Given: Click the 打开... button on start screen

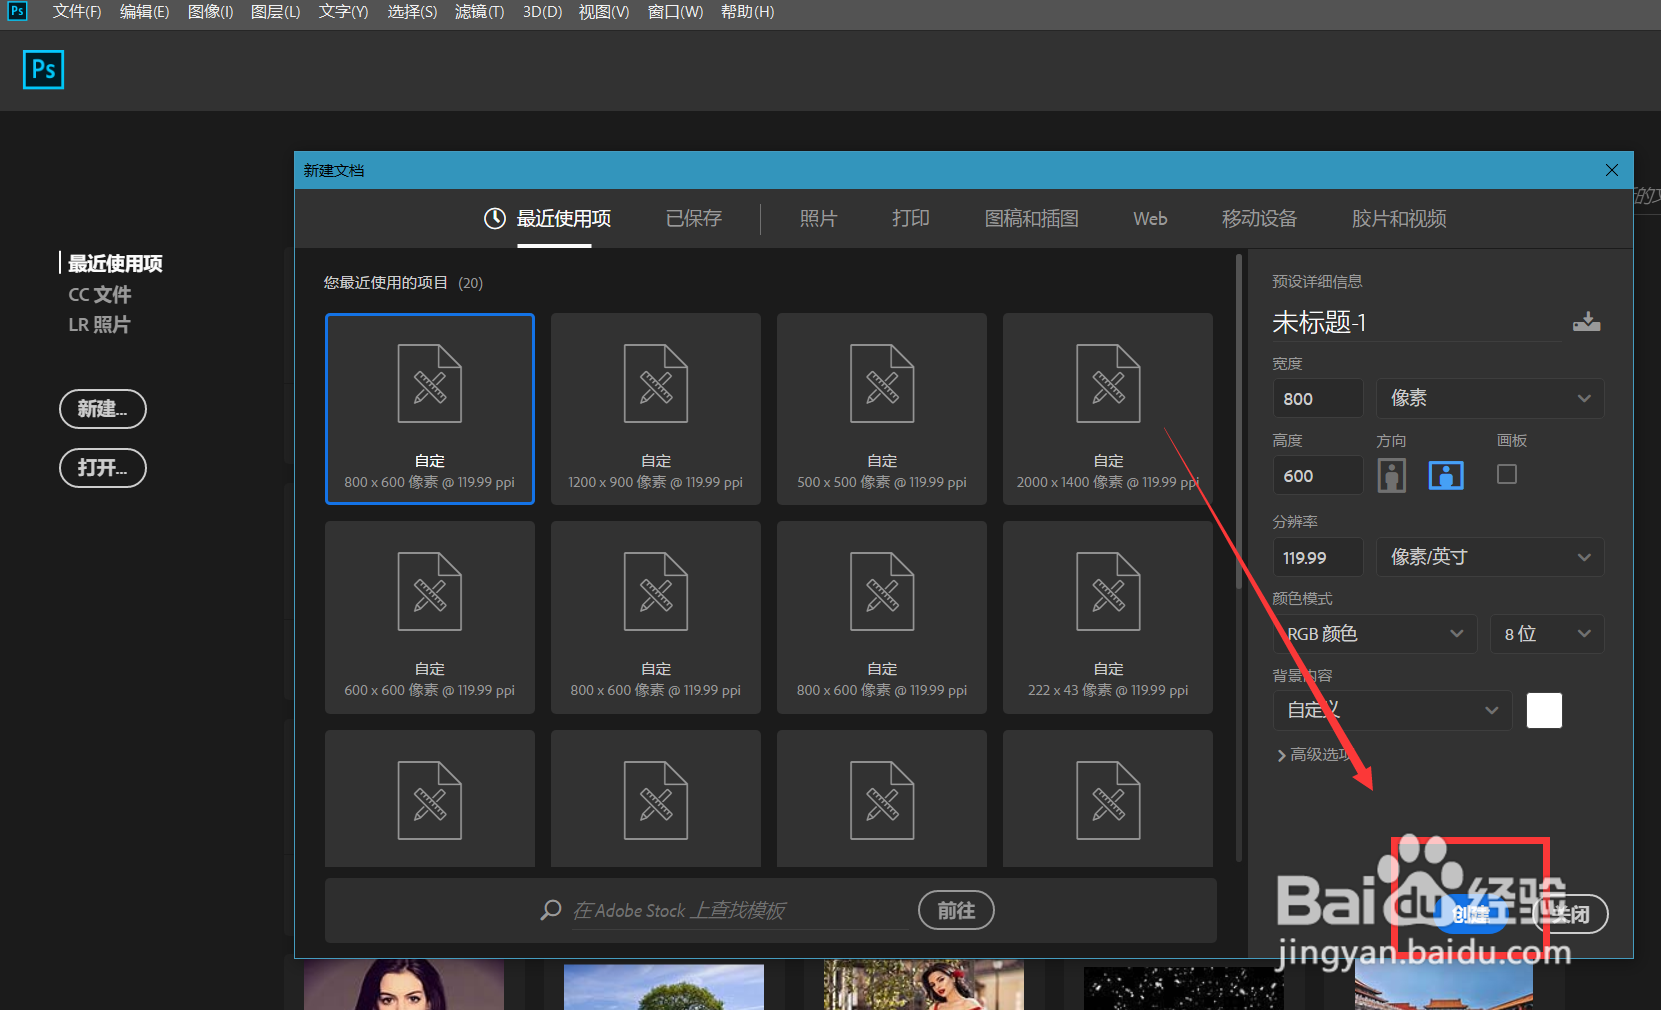Looking at the screenshot, I should (103, 468).
